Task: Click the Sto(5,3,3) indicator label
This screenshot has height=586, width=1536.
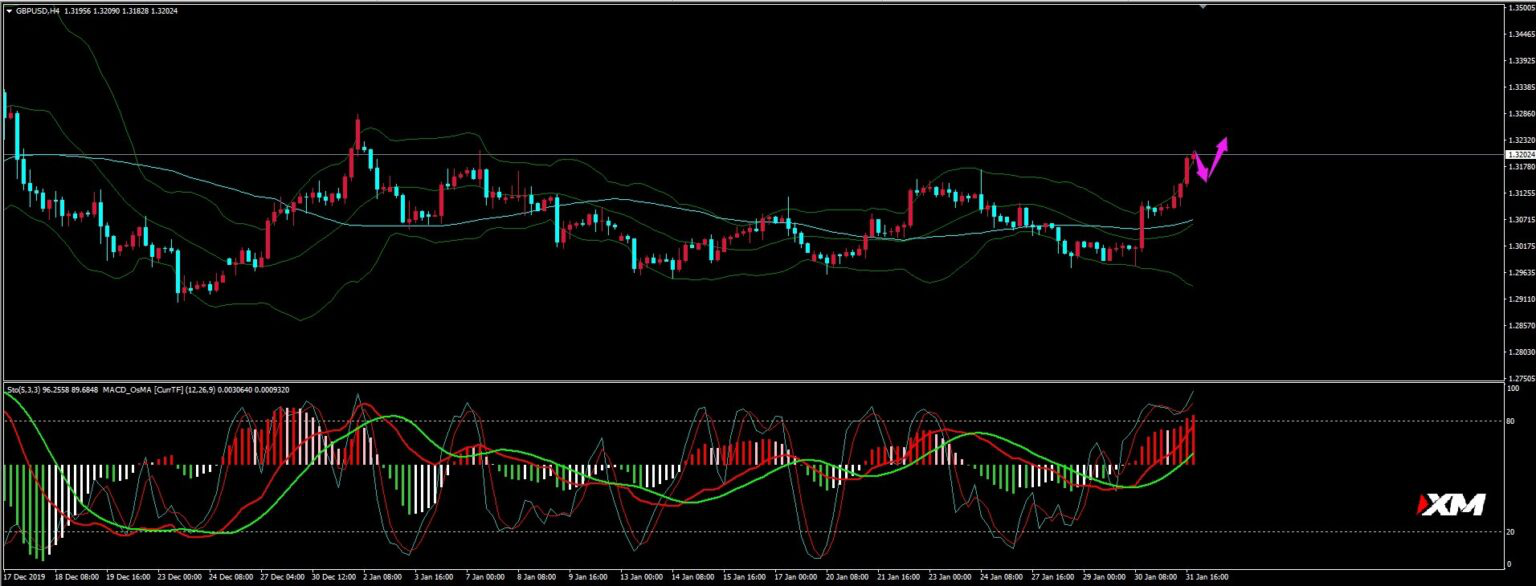Action: tap(25, 388)
